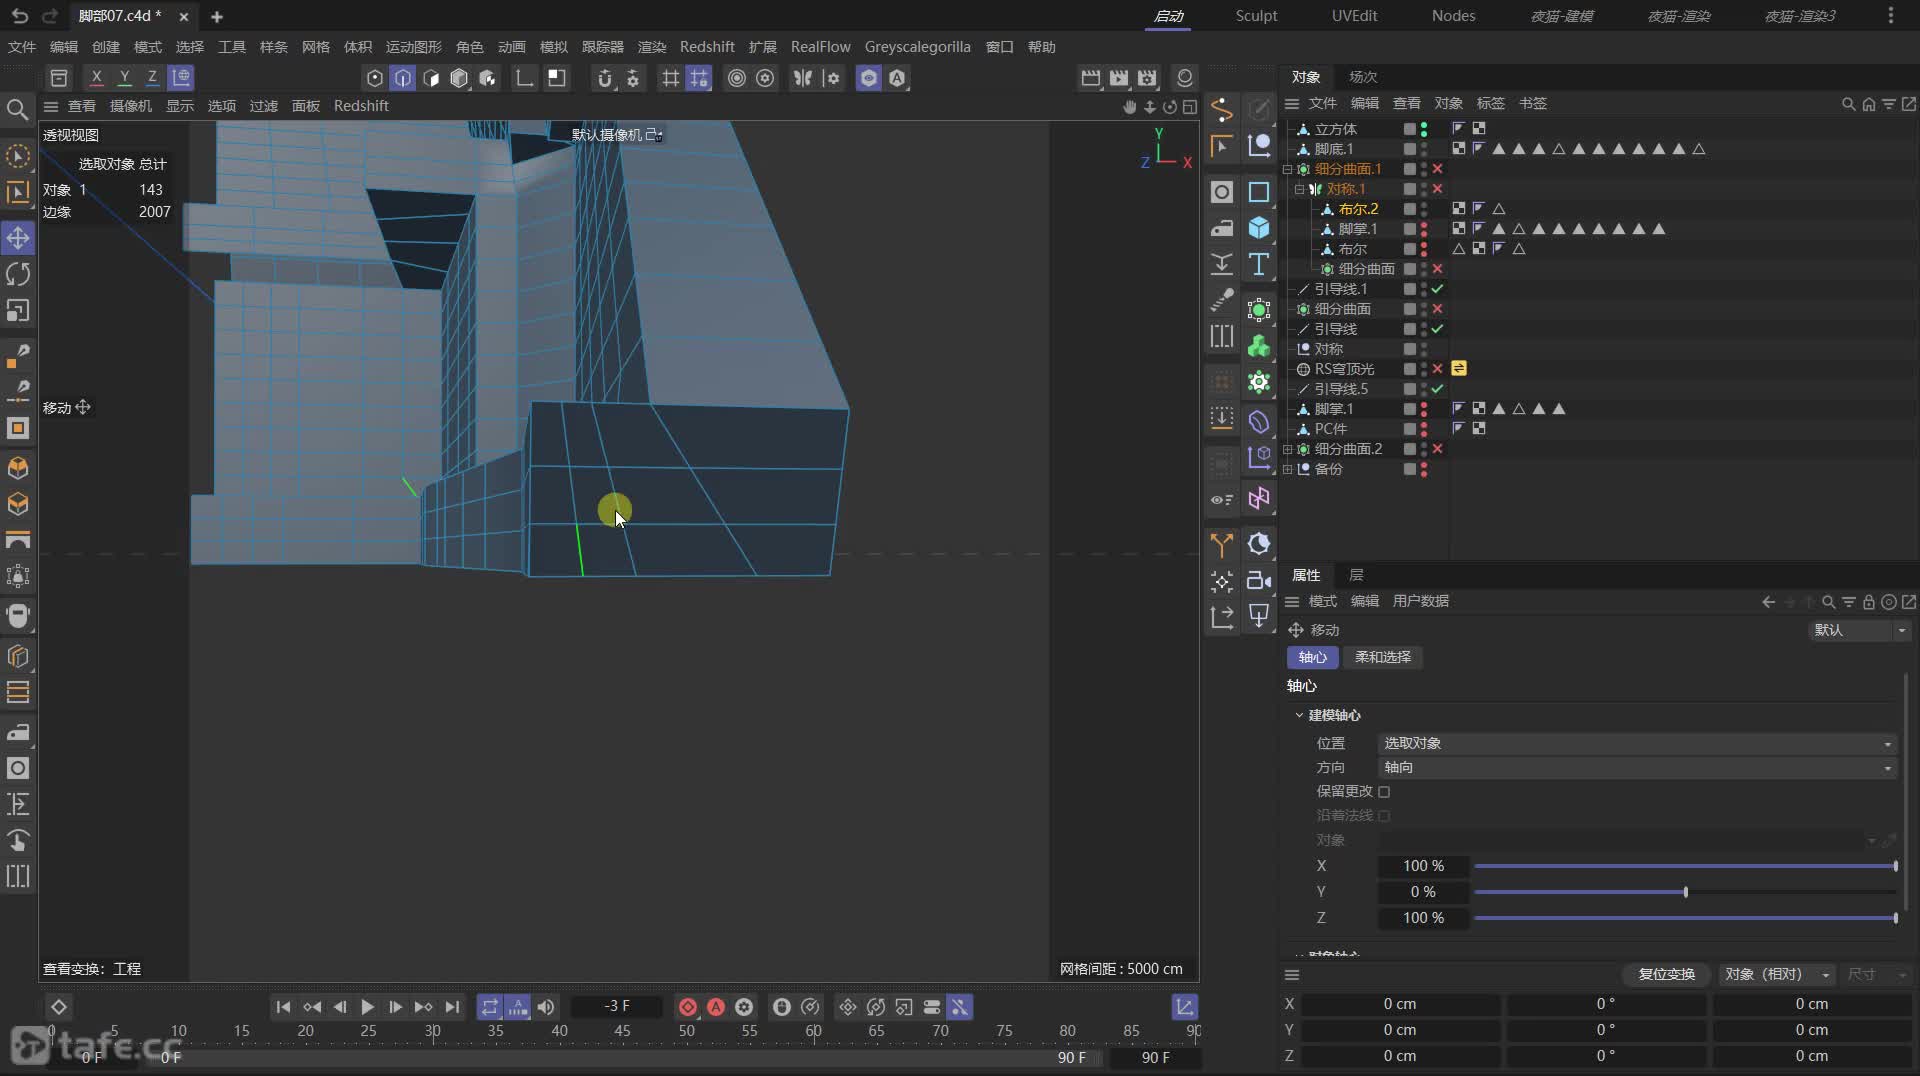Viewport: 1920px width, 1076px height.
Task: Click the Cube primitive icon
Action: tap(1259, 228)
